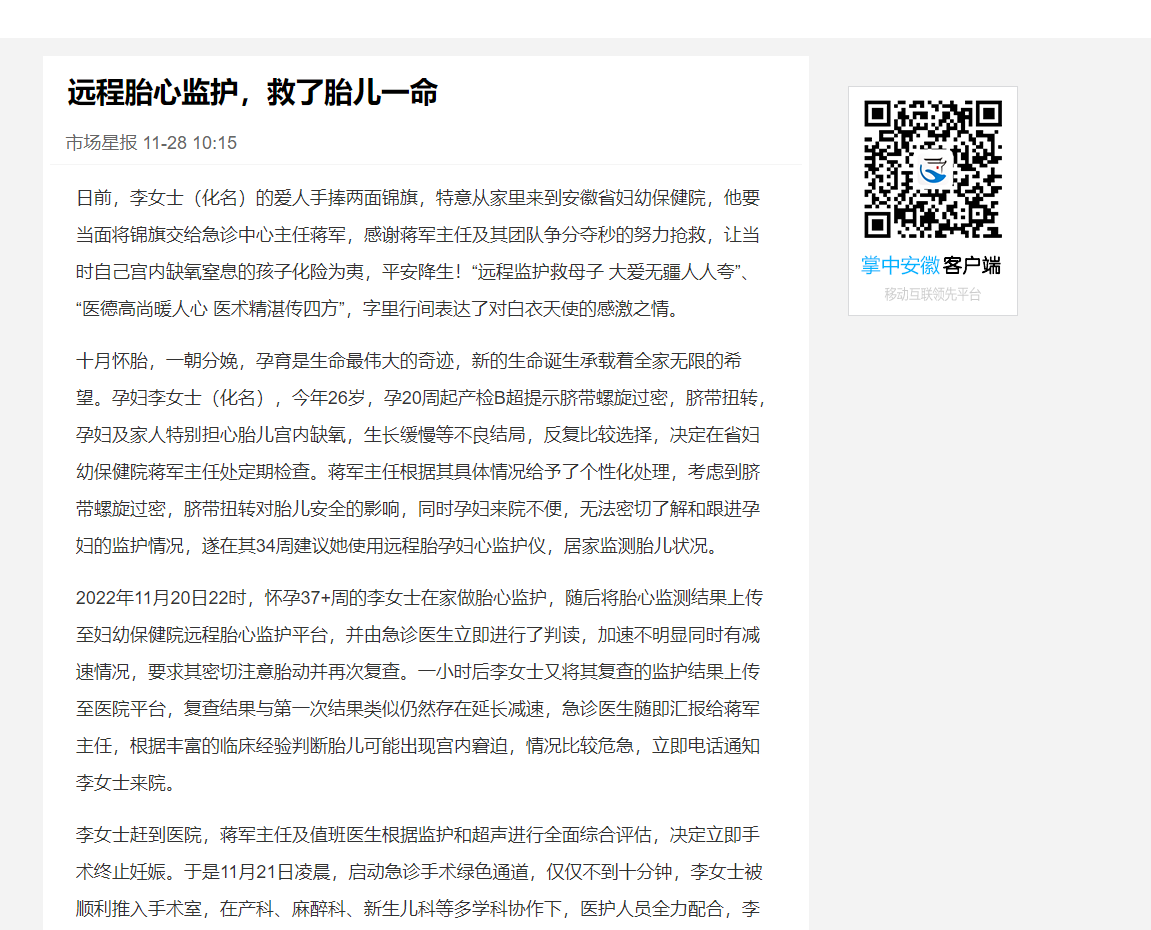Click the slogan text 医德高尚暖人心 医术精湛传四方

(210, 309)
